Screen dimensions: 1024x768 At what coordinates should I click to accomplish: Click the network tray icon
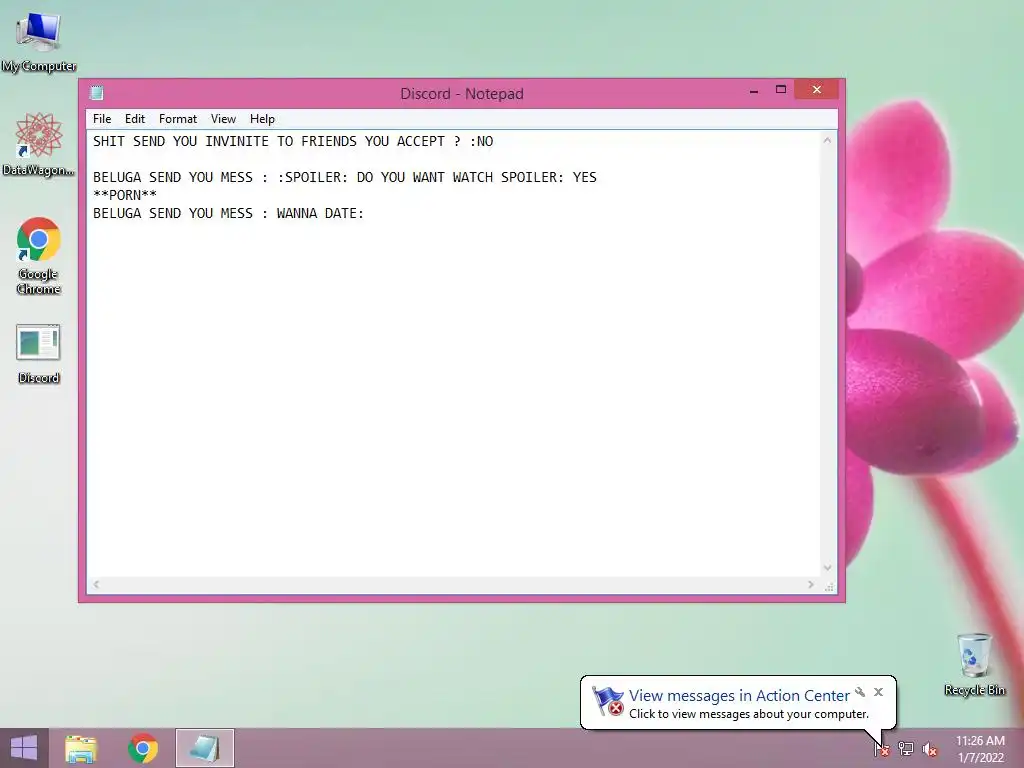coord(906,749)
